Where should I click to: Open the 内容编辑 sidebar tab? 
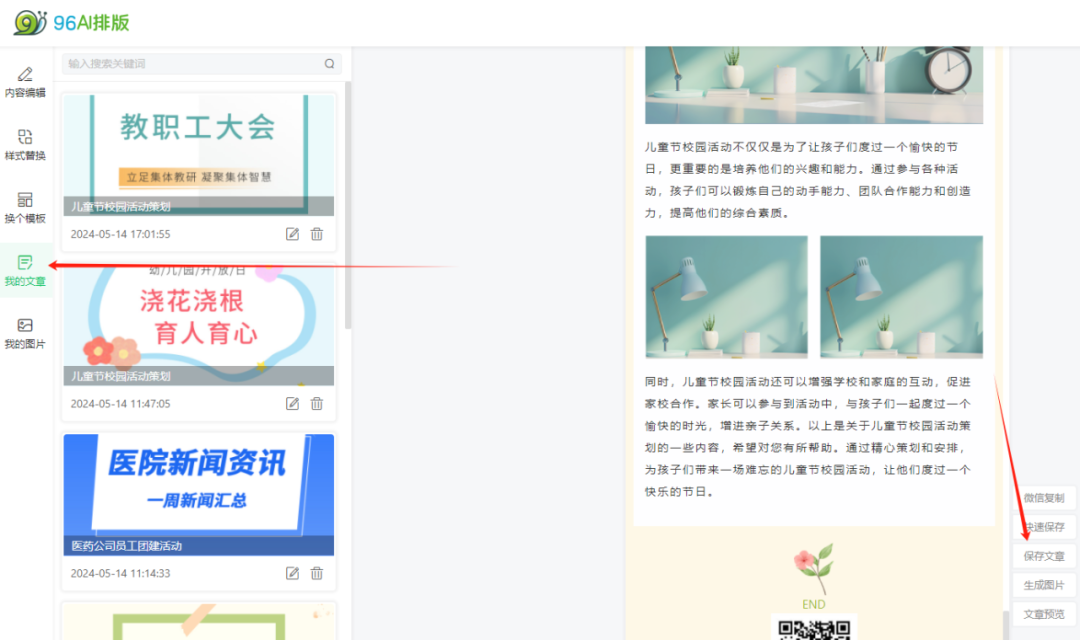25,83
